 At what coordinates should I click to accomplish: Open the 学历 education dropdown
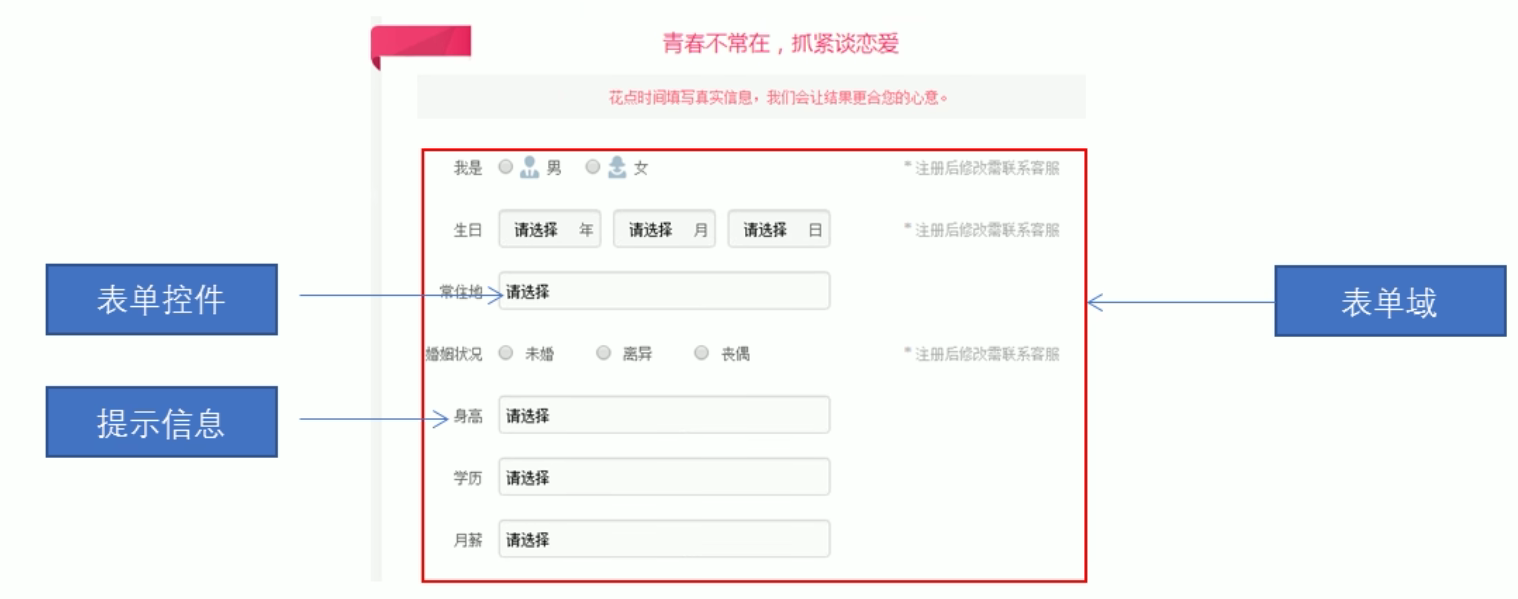coord(664,477)
